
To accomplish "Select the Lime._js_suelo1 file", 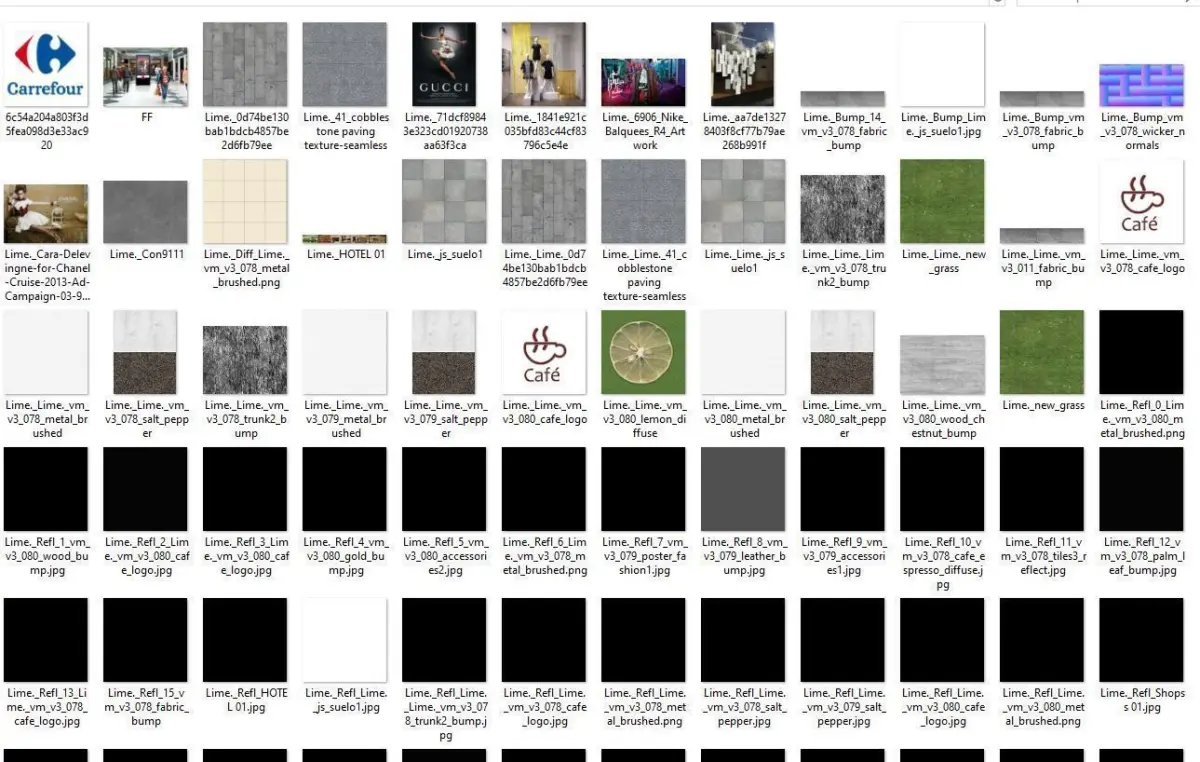I will click(444, 201).
